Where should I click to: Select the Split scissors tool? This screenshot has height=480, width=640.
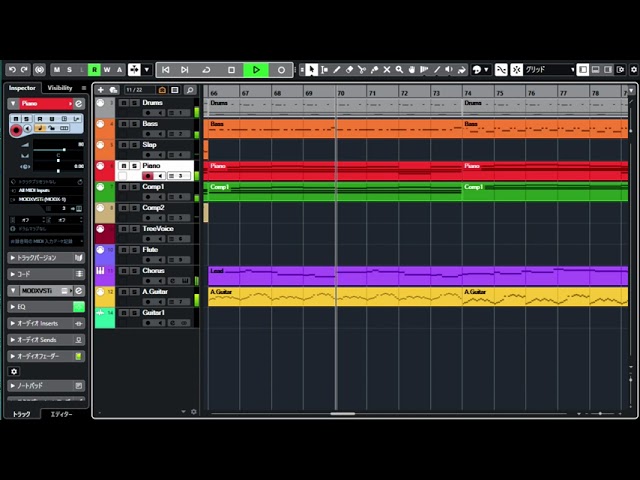pos(362,70)
